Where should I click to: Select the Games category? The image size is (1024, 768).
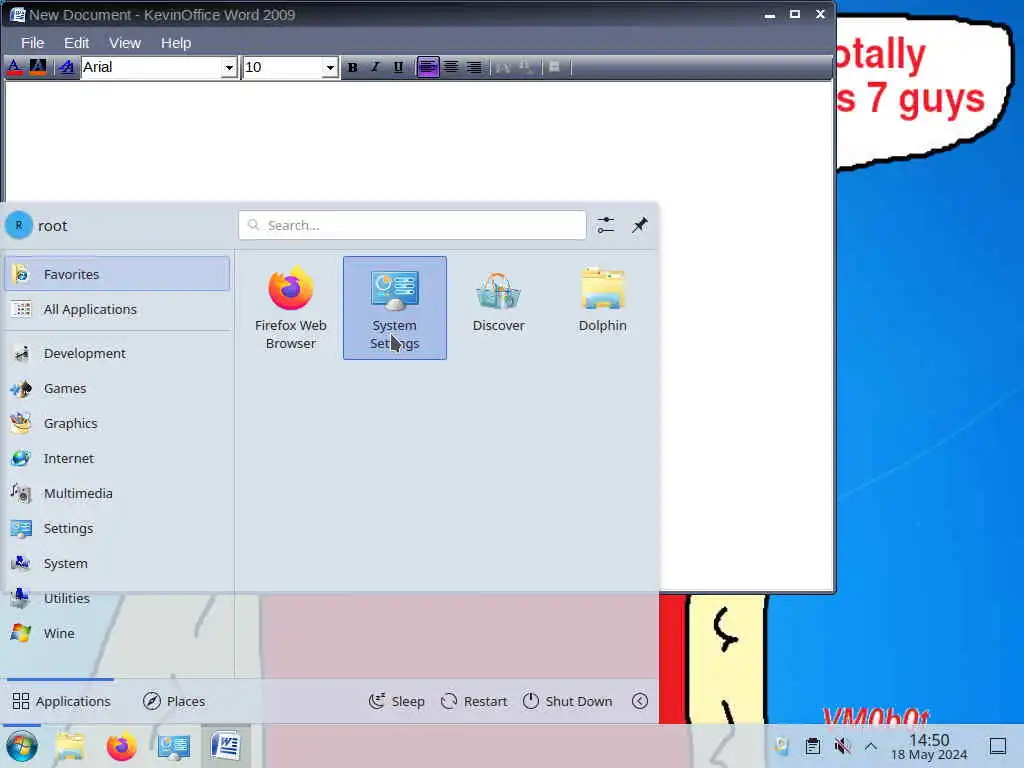click(118, 389)
